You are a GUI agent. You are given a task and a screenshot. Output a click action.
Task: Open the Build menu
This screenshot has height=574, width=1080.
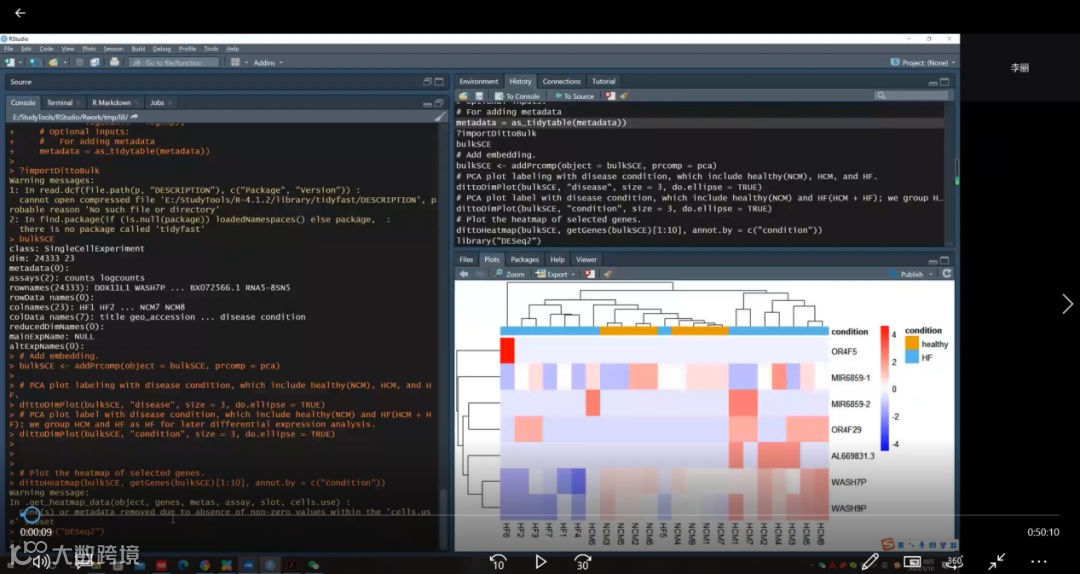pyautogui.click(x=138, y=49)
